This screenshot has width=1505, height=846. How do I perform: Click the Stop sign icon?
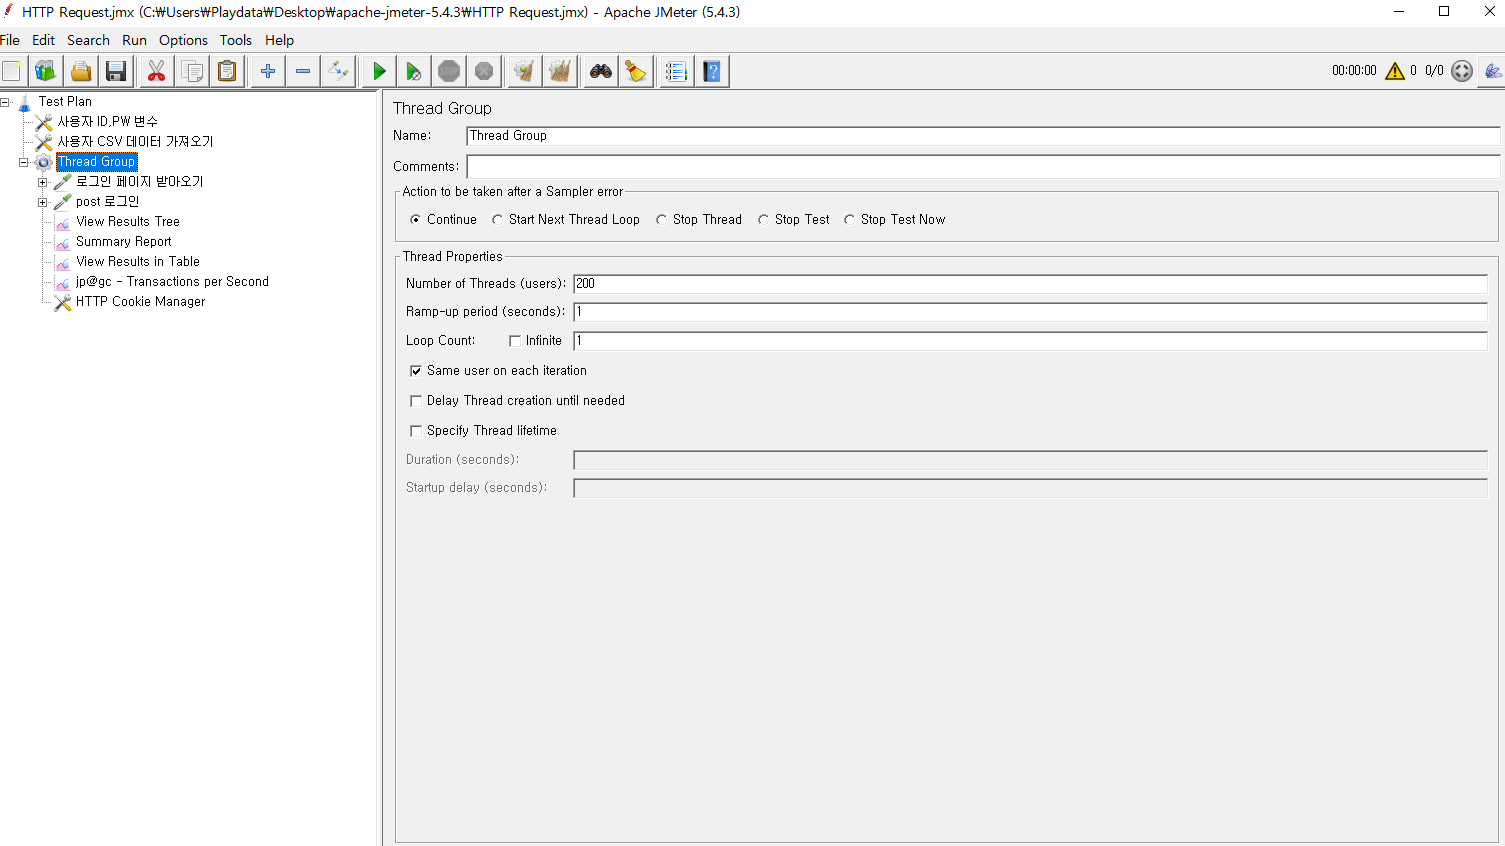pos(449,71)
